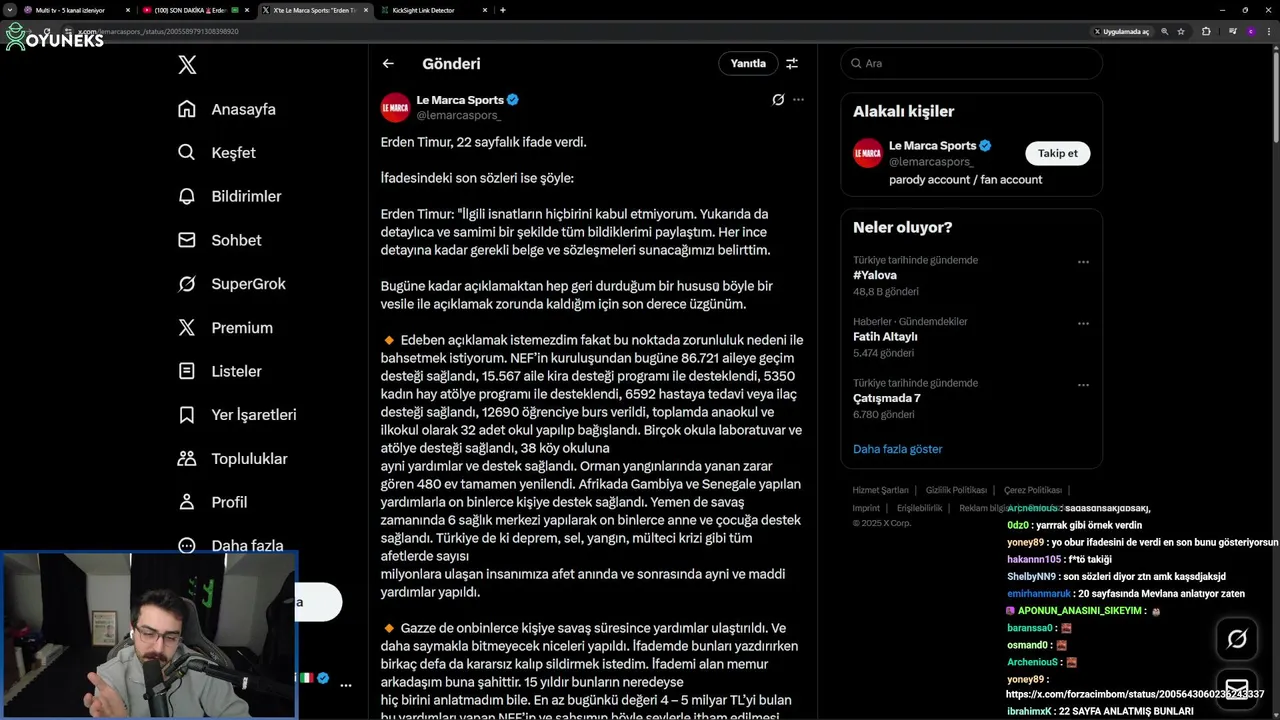The height and width of the screenshot is (720, 1280).
Task: Open Sohbet messages
Action: pos(219,240)
